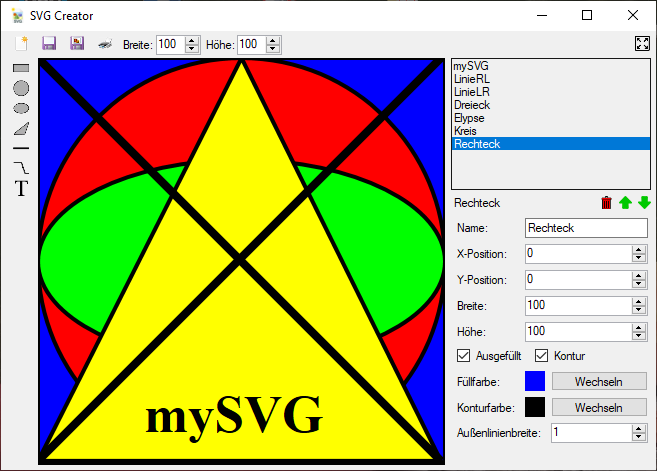The image size is (657, 471).
Task: Select Dreieck in the element list
Action: coord(472,105)
